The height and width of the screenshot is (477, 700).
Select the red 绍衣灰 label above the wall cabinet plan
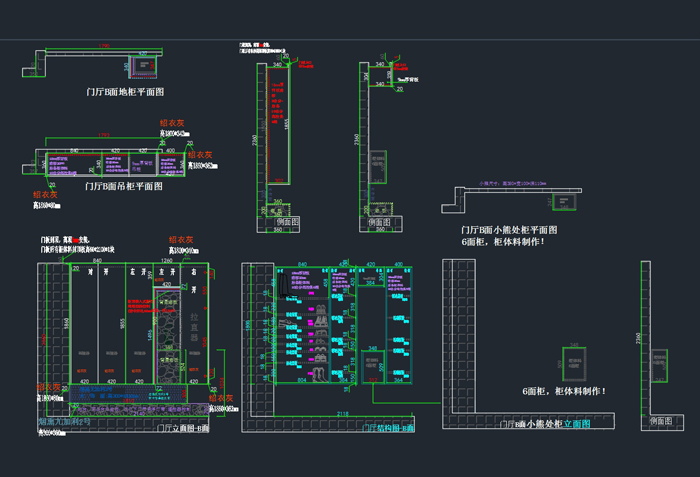click(172, 125)
